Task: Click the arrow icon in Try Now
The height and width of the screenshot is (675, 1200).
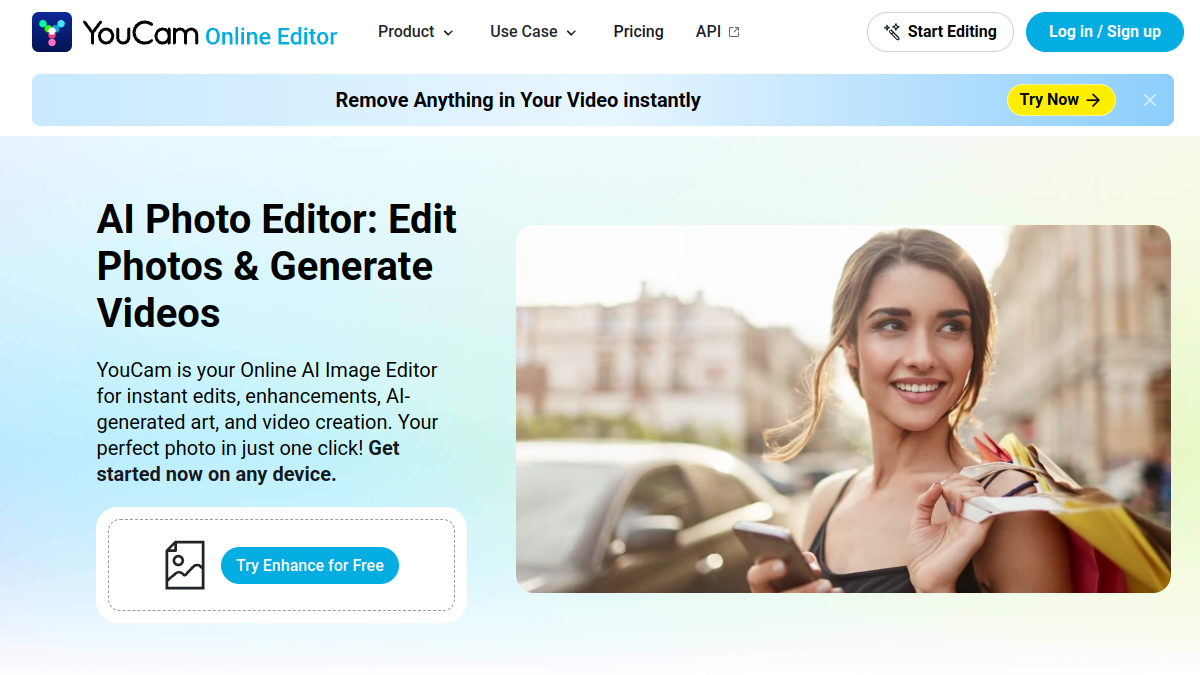Action: point(1093,100)
